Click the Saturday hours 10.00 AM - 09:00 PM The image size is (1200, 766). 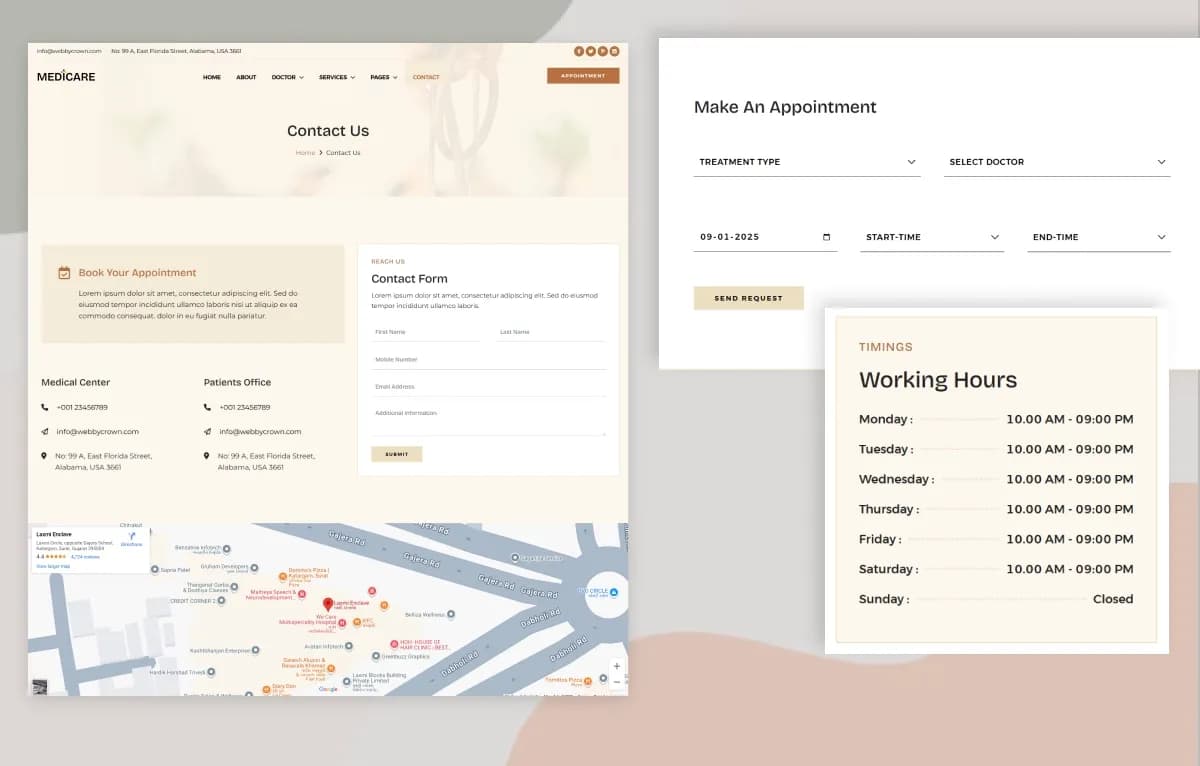pos(1070,569)
